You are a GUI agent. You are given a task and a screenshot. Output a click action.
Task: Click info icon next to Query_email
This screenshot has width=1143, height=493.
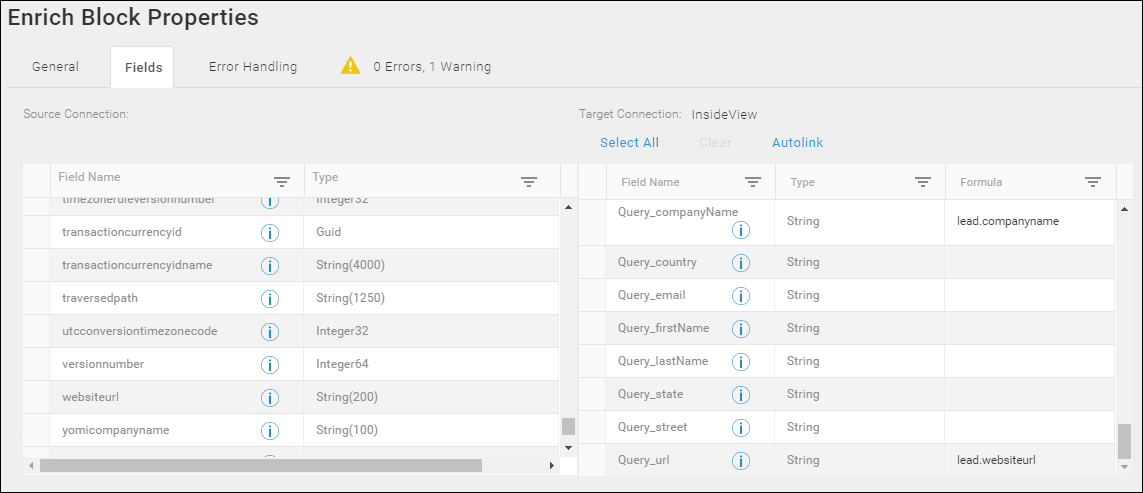(741, 295)
